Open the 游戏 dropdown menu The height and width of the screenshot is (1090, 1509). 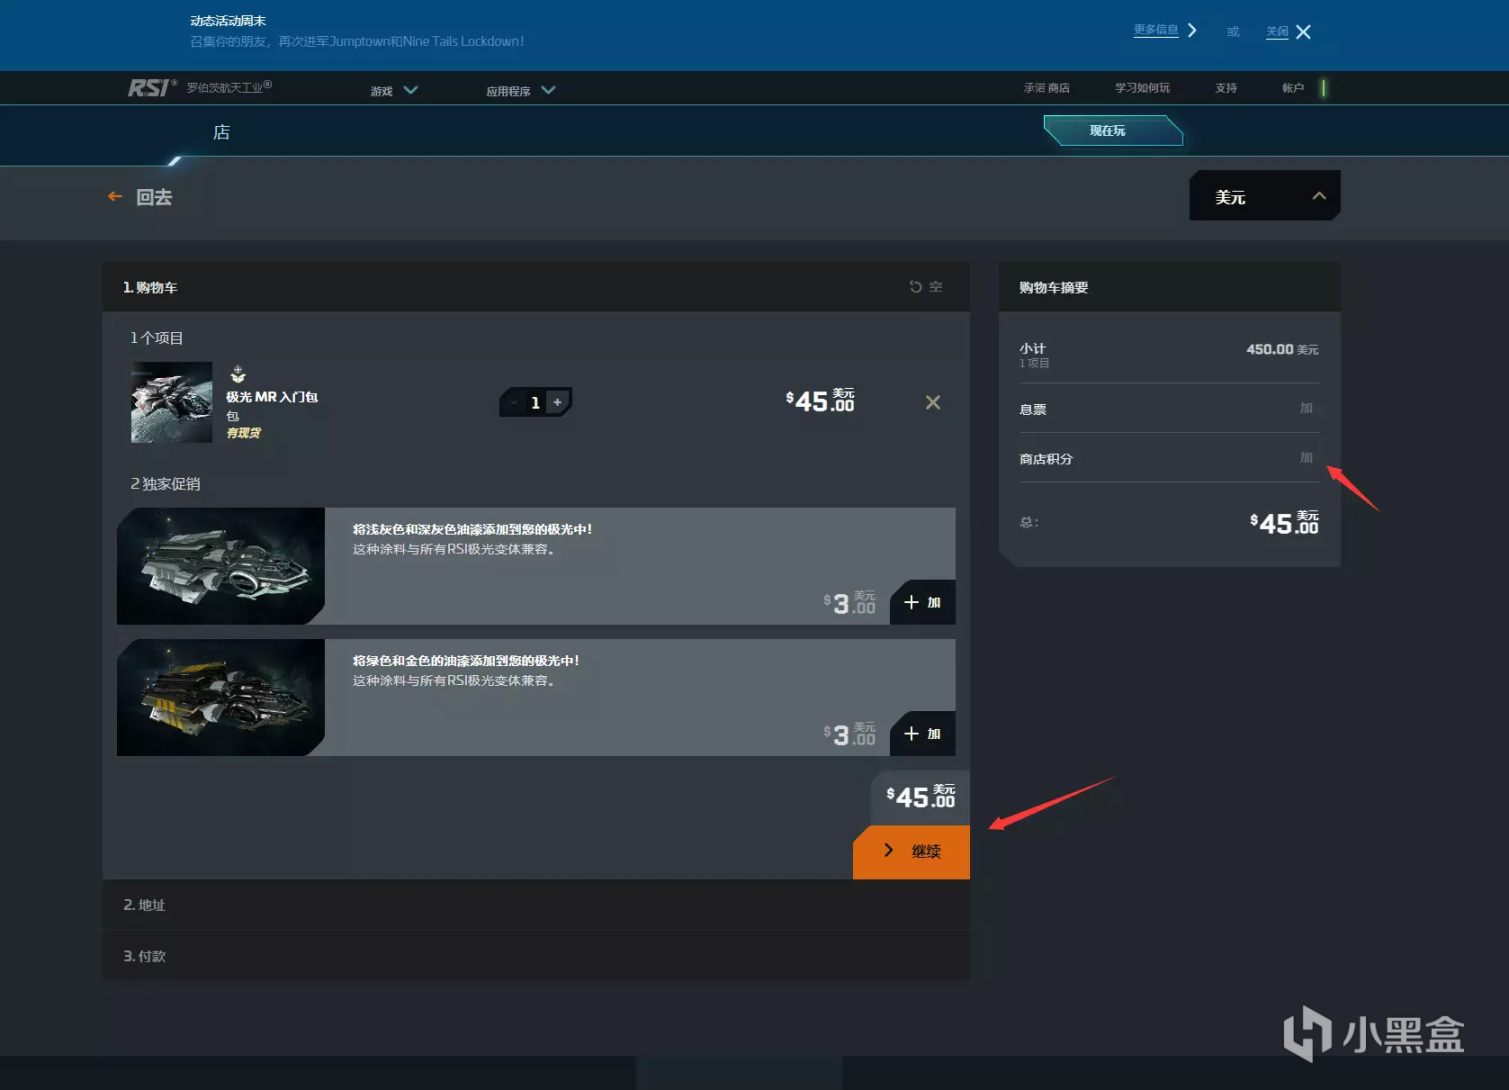pos(394,91)
